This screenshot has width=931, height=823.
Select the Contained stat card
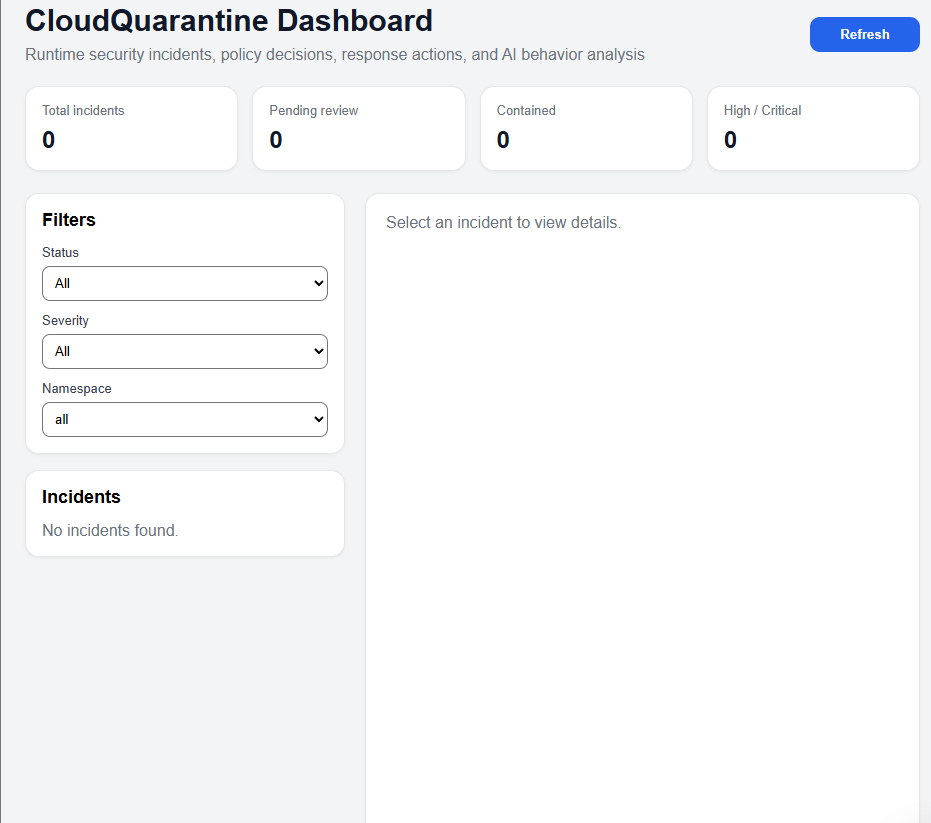(x=586, y=128)
